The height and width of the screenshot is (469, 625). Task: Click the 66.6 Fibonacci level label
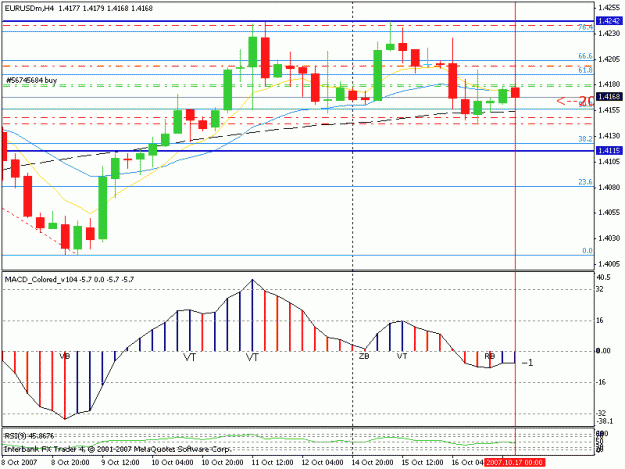coord(585,57)
